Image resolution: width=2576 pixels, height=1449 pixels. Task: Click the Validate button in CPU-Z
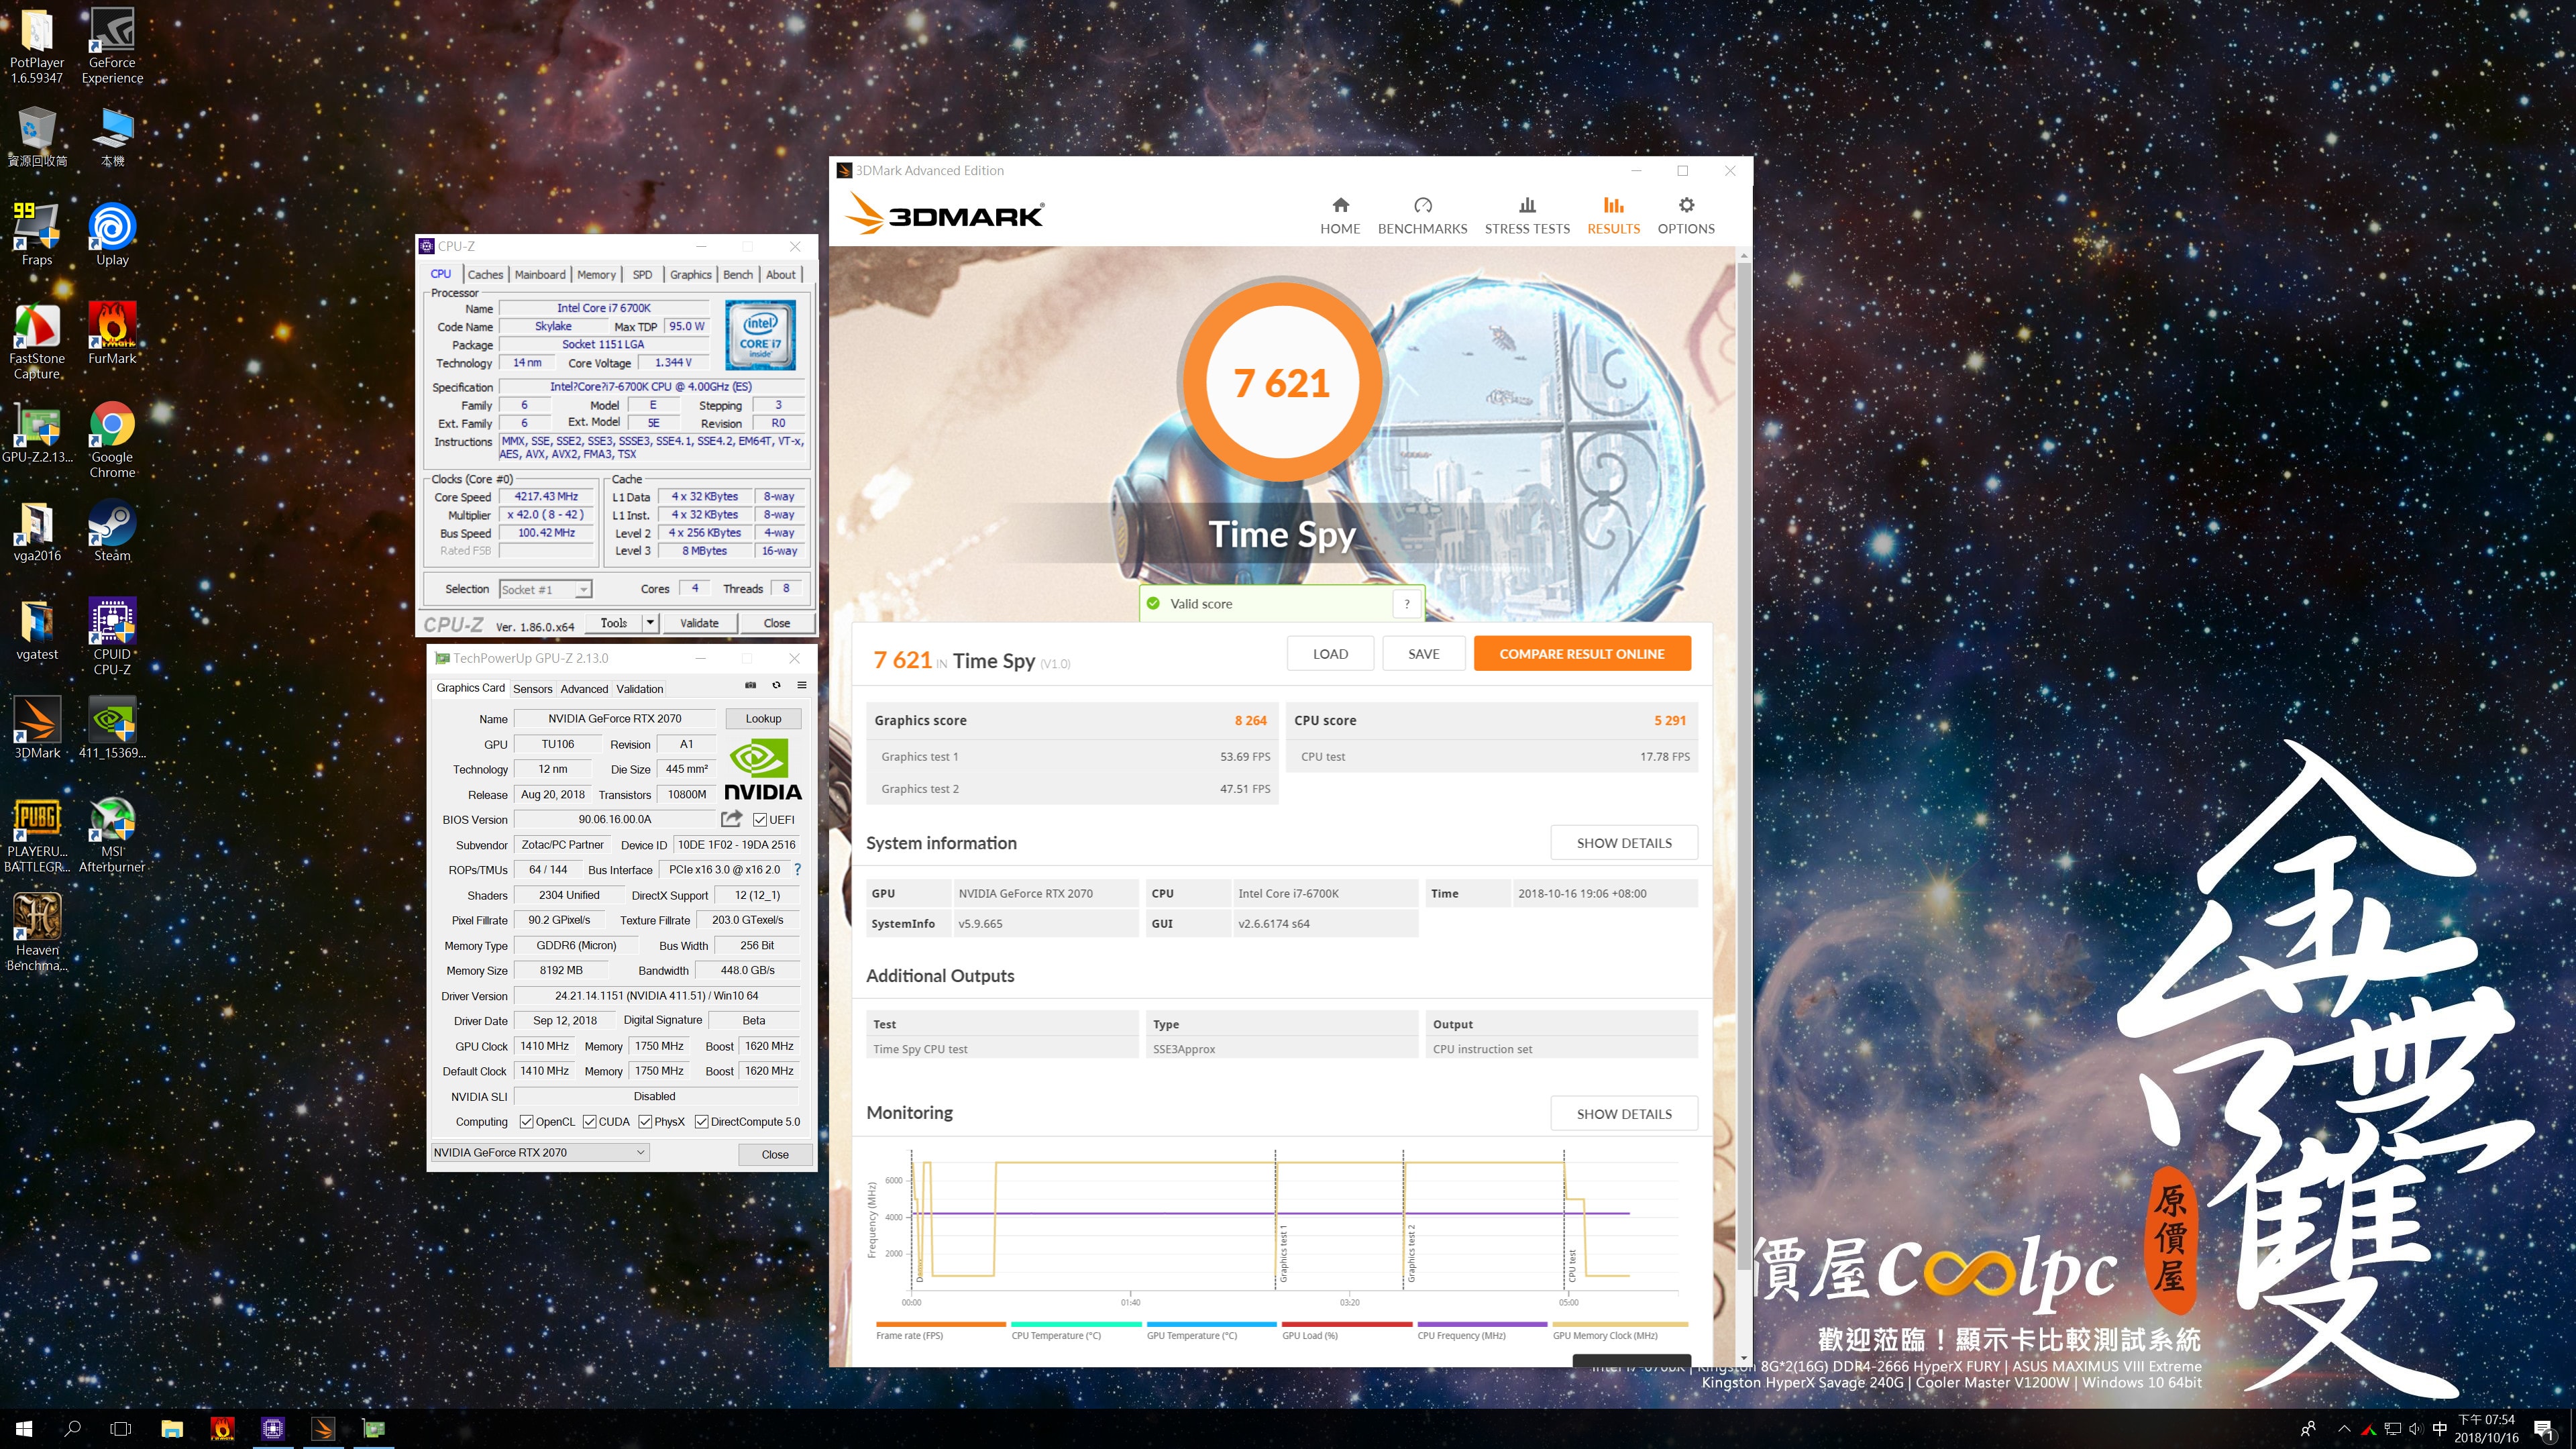pos(699,623)
